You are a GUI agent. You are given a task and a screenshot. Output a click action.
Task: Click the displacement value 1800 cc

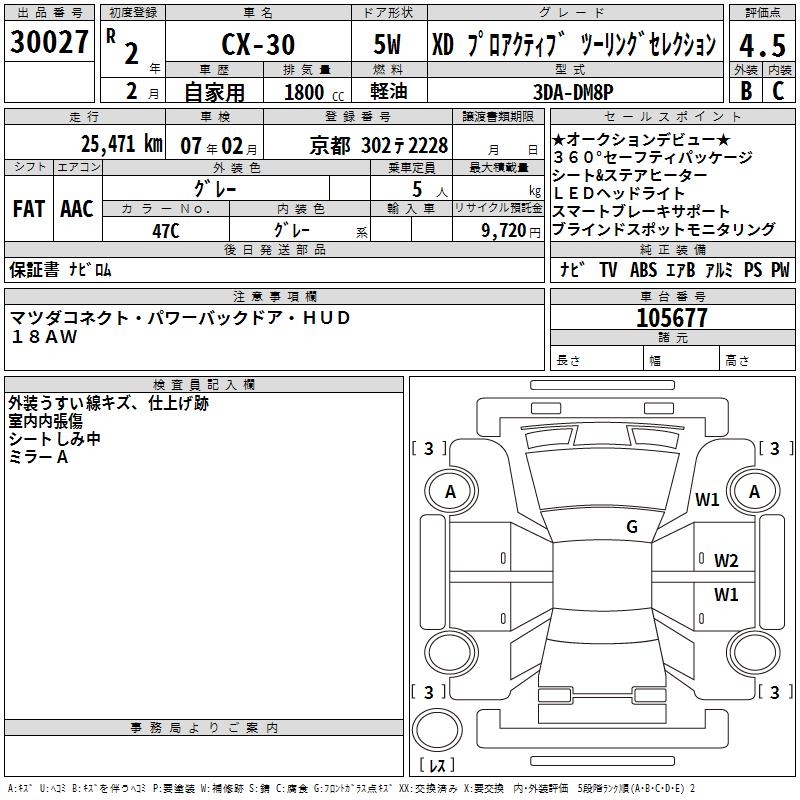coord(314,92)
